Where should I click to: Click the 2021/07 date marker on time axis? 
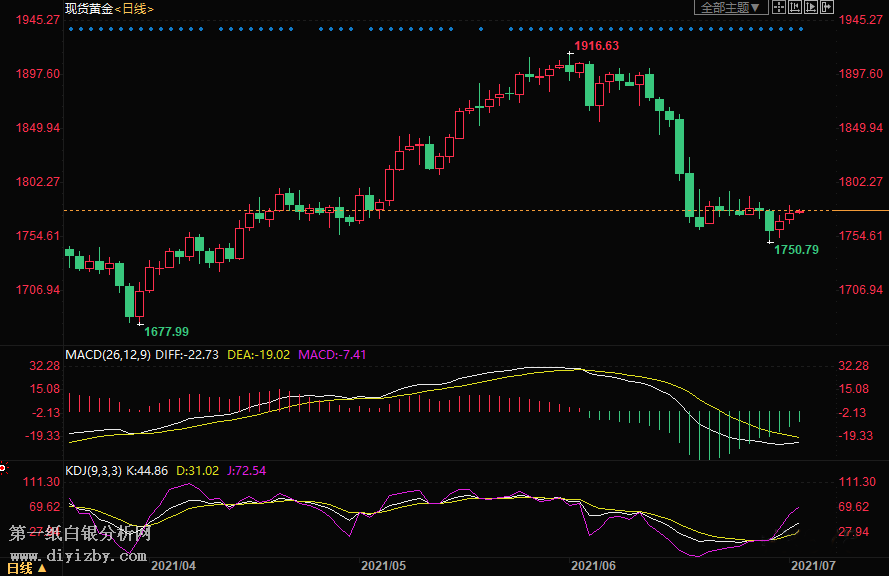811,565
